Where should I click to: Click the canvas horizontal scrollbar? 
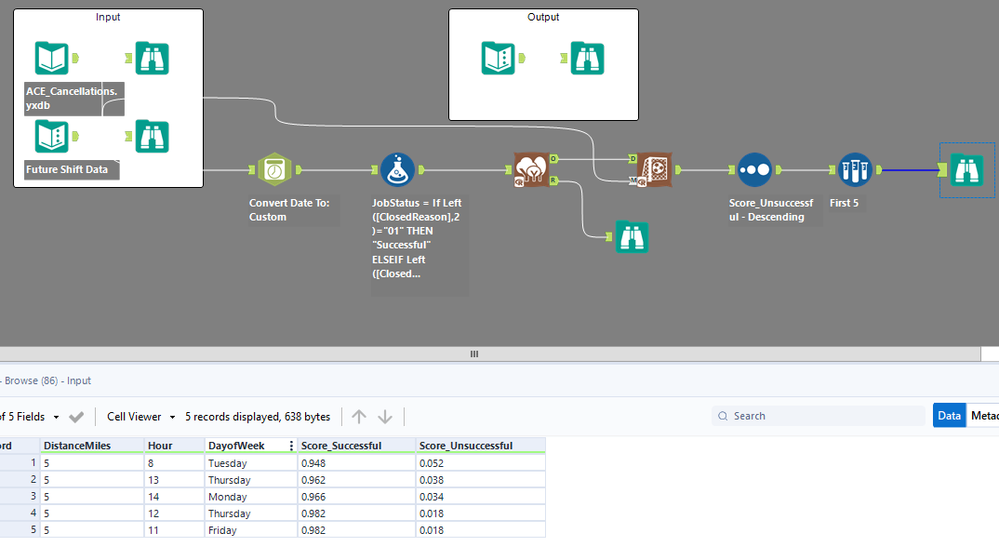pyautogui.click(x=490, y=354)
